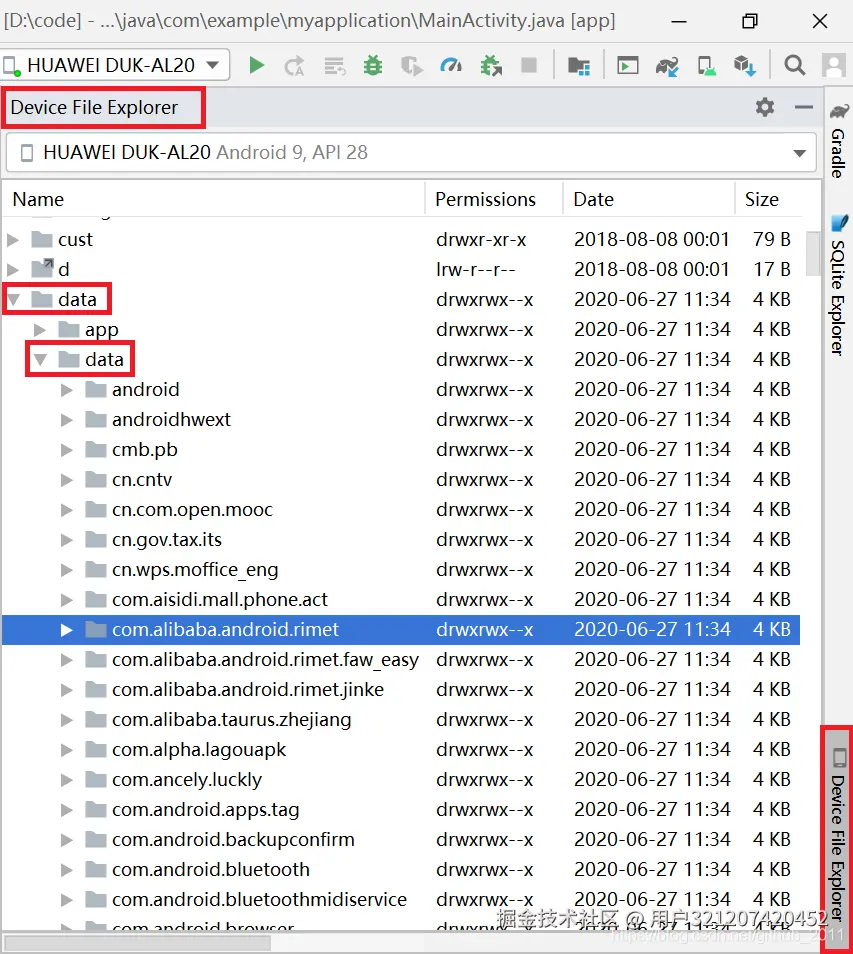
Task: Open Device File Explorer settings gear
Action: pos(765,107)
